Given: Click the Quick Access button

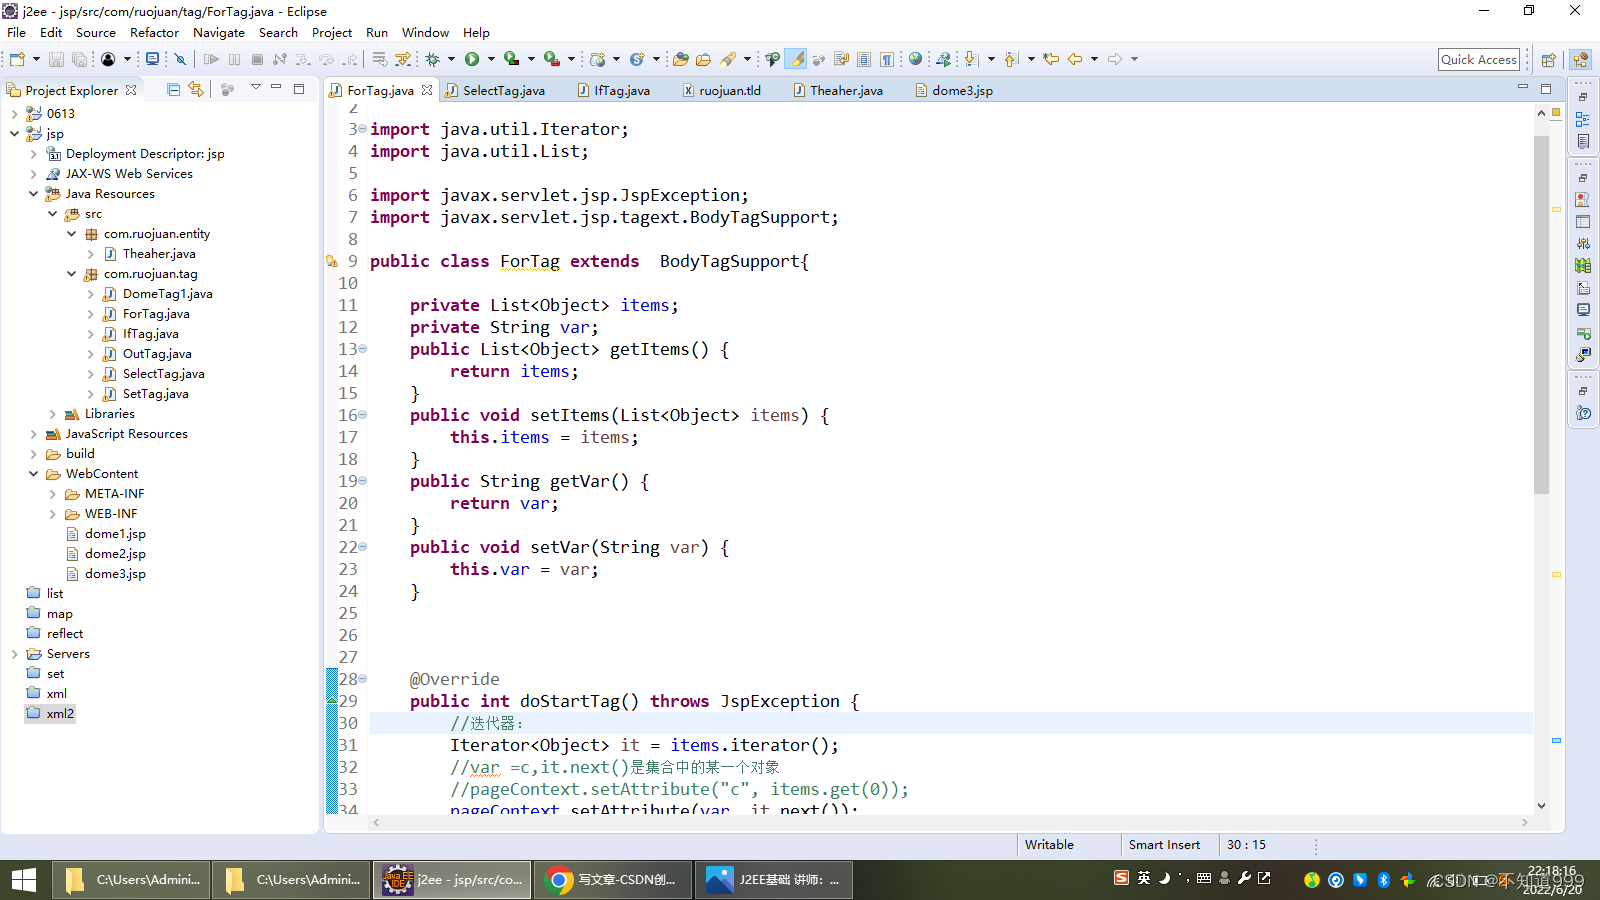Looking at the screenshot, I should click(x=1479, y=59).
